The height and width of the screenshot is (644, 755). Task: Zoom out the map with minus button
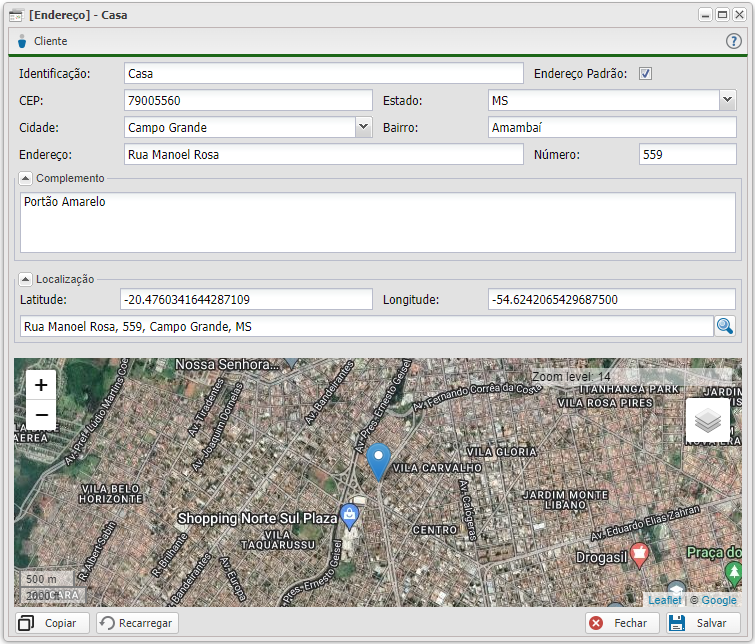[x=41, y=414]
